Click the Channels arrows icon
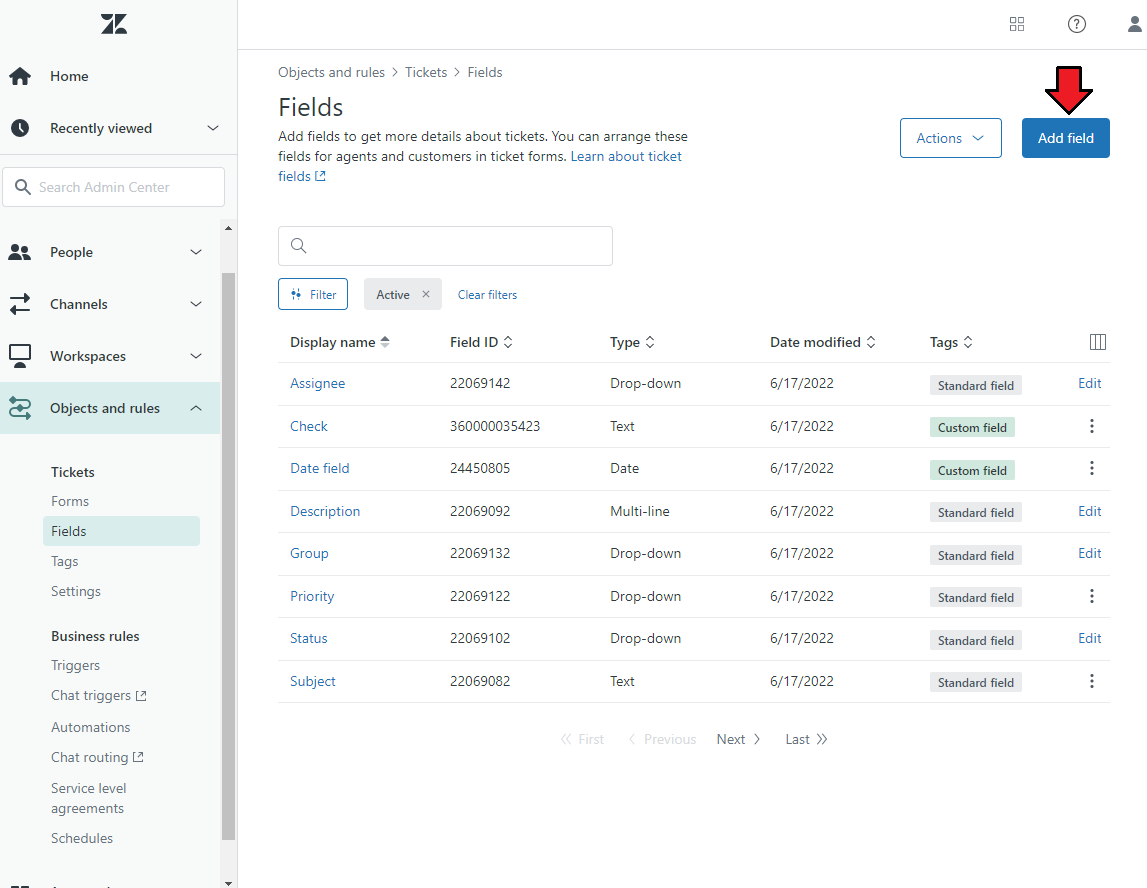The height and width of the screenshot is (888, 1147). coord(20,304)
